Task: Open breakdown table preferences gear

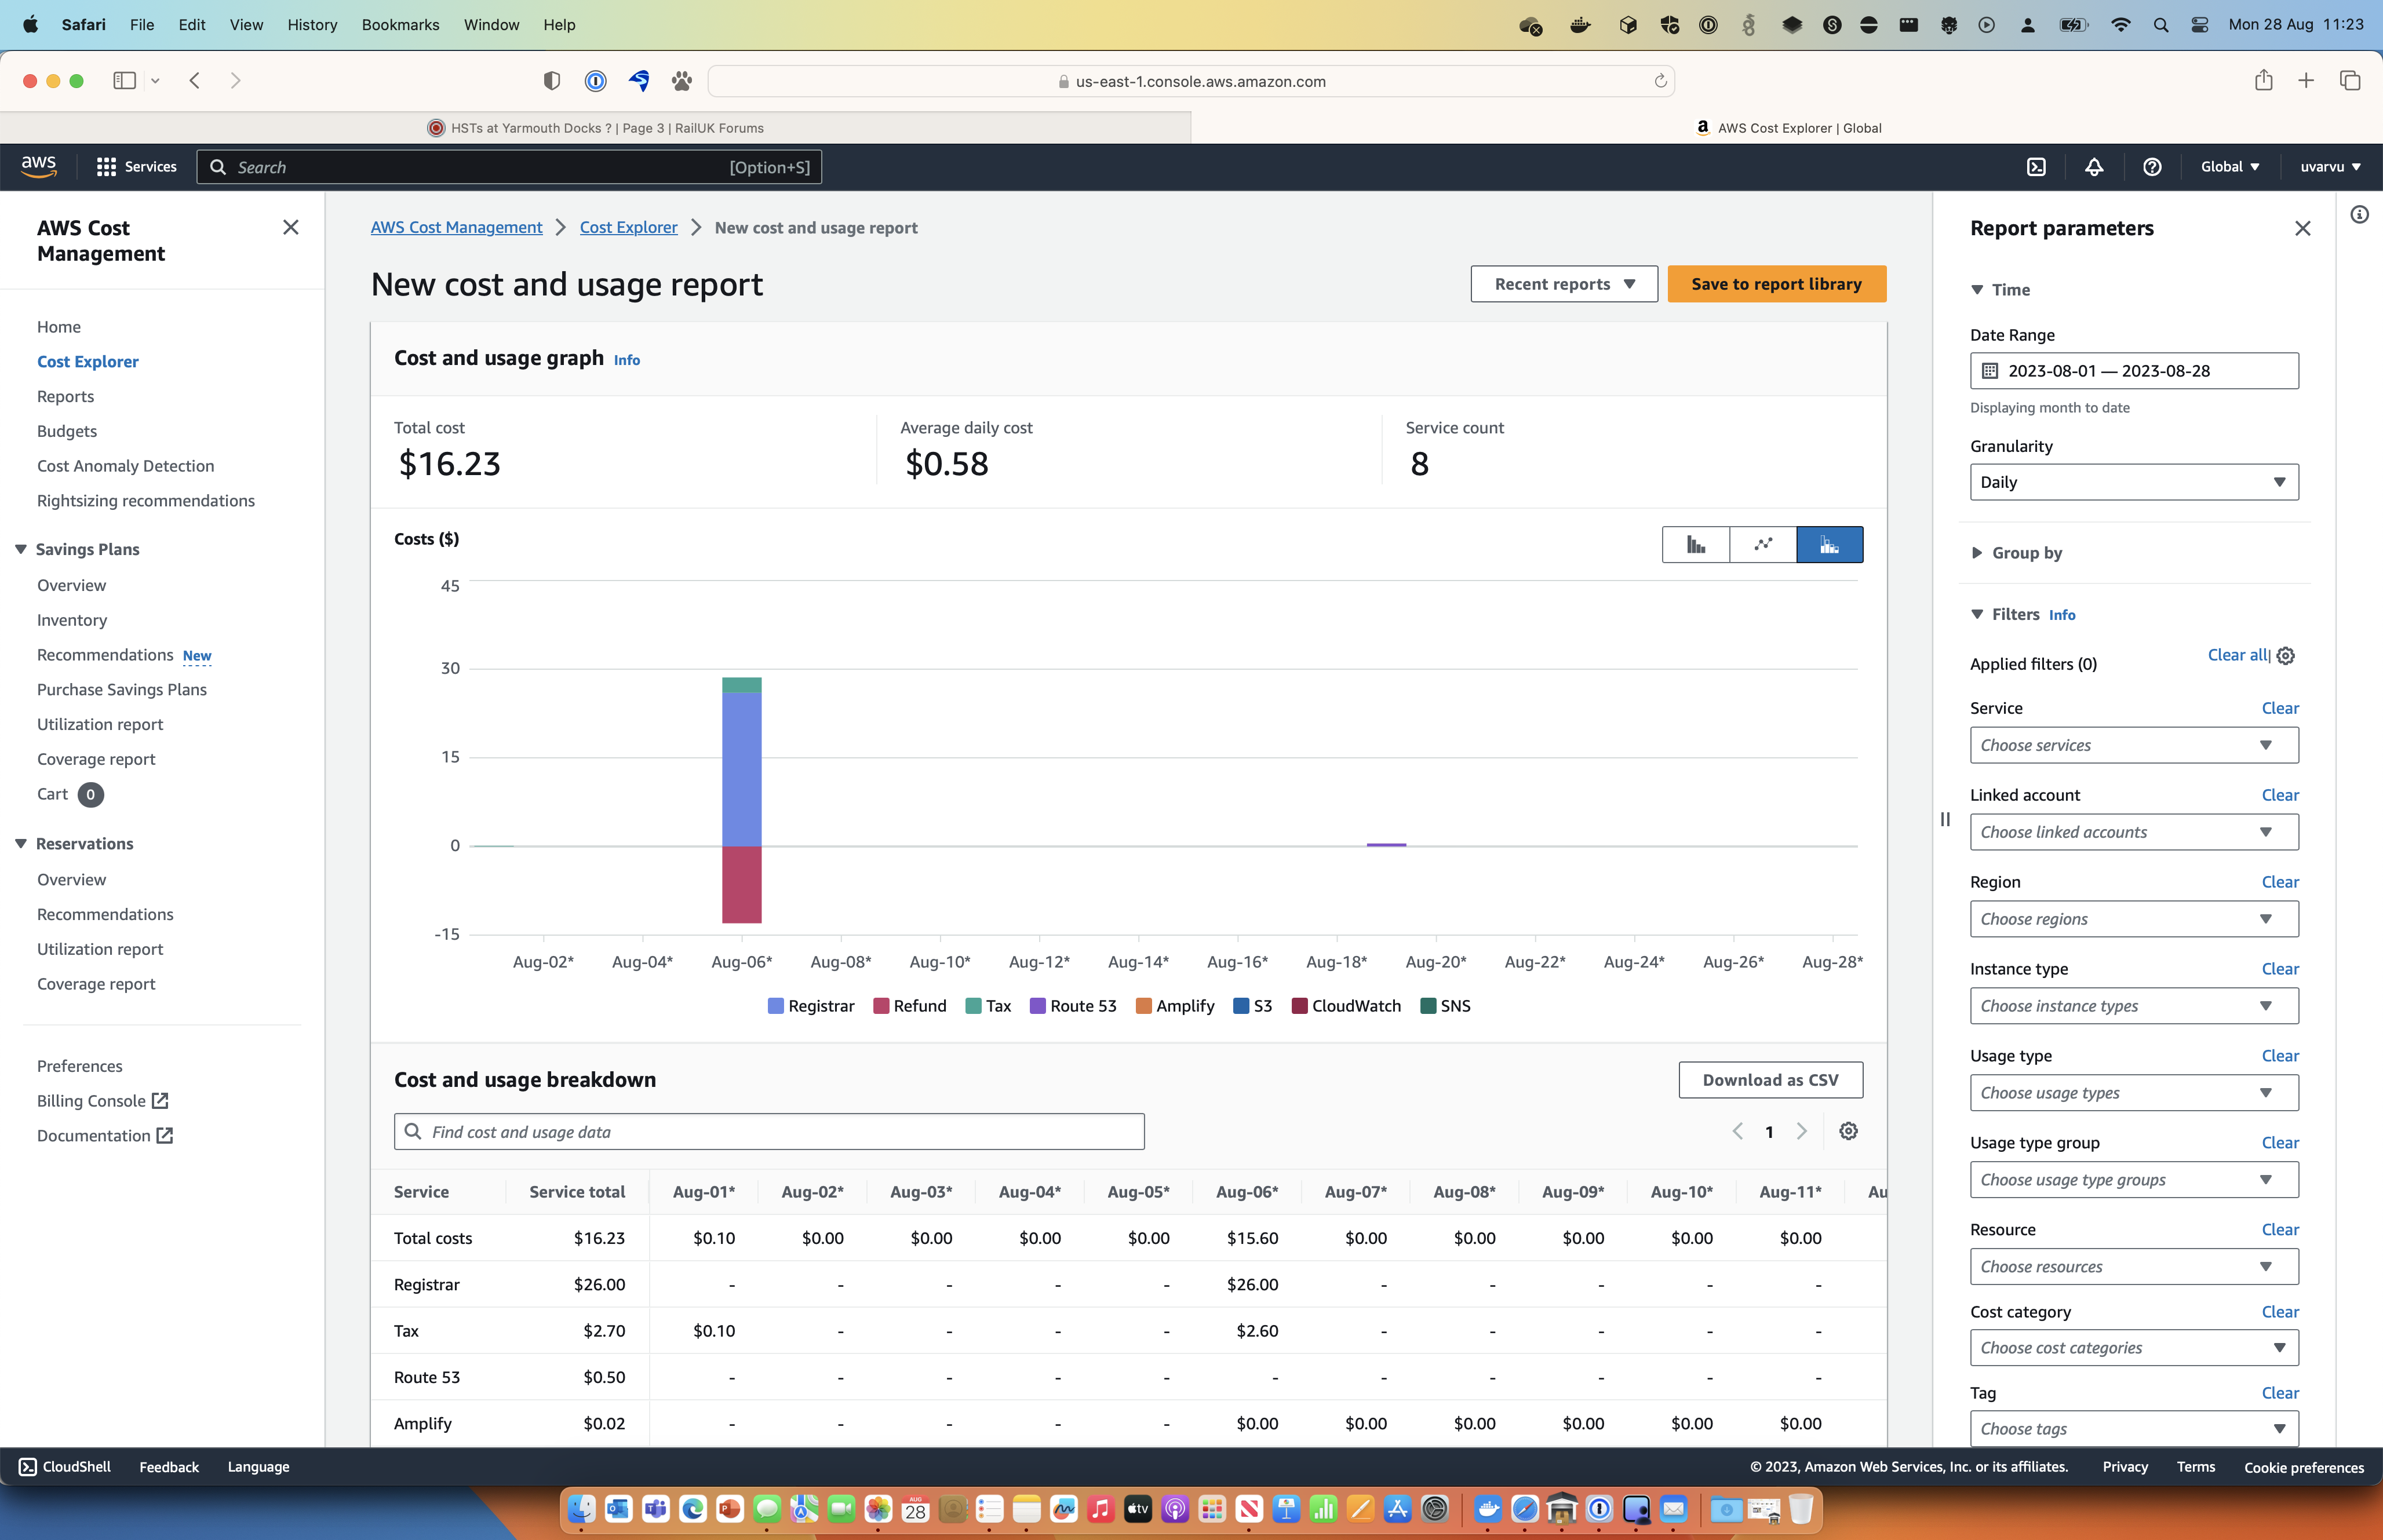Action: pyautogui.click(x=1848, y=1131)
